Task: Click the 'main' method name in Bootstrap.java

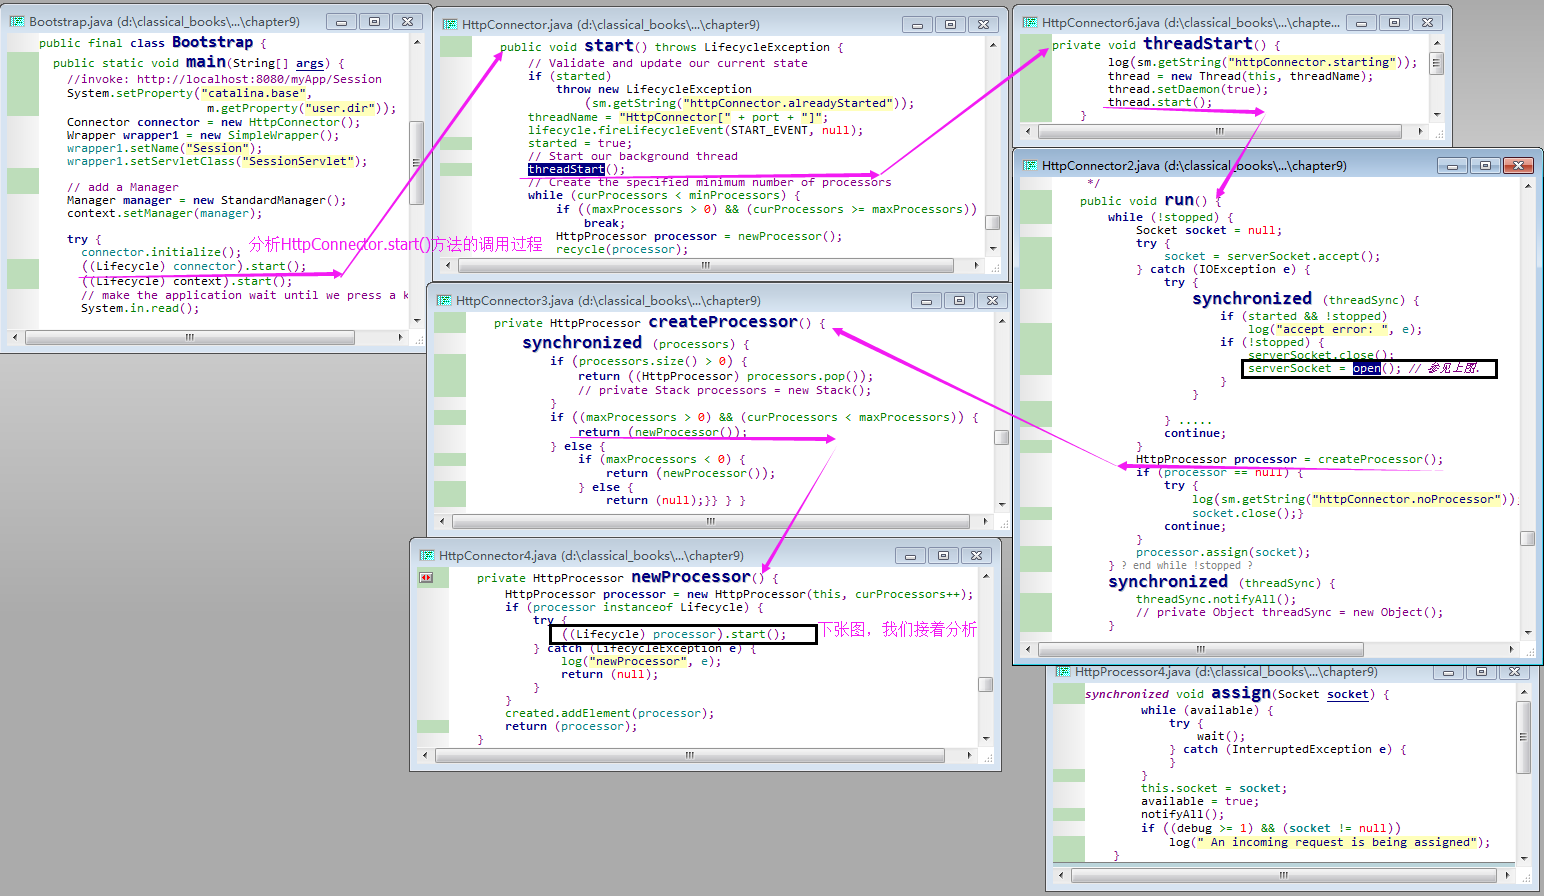Action: click(x=205, y=62)
